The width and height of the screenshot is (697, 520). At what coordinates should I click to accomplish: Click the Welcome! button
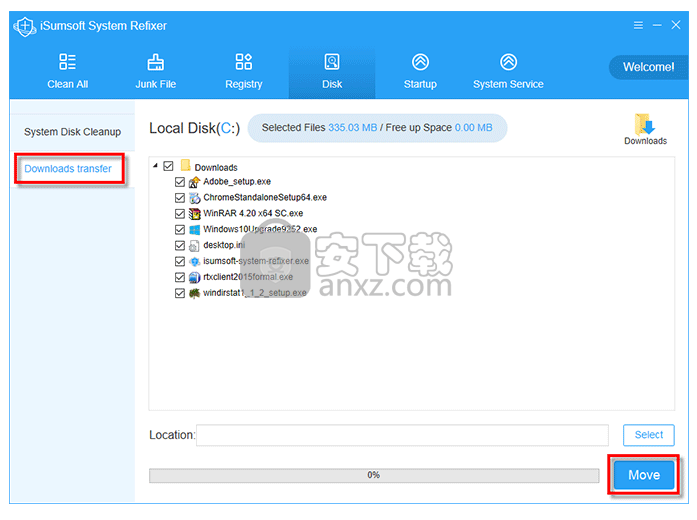pyautogui.click(x=648, y=67)
